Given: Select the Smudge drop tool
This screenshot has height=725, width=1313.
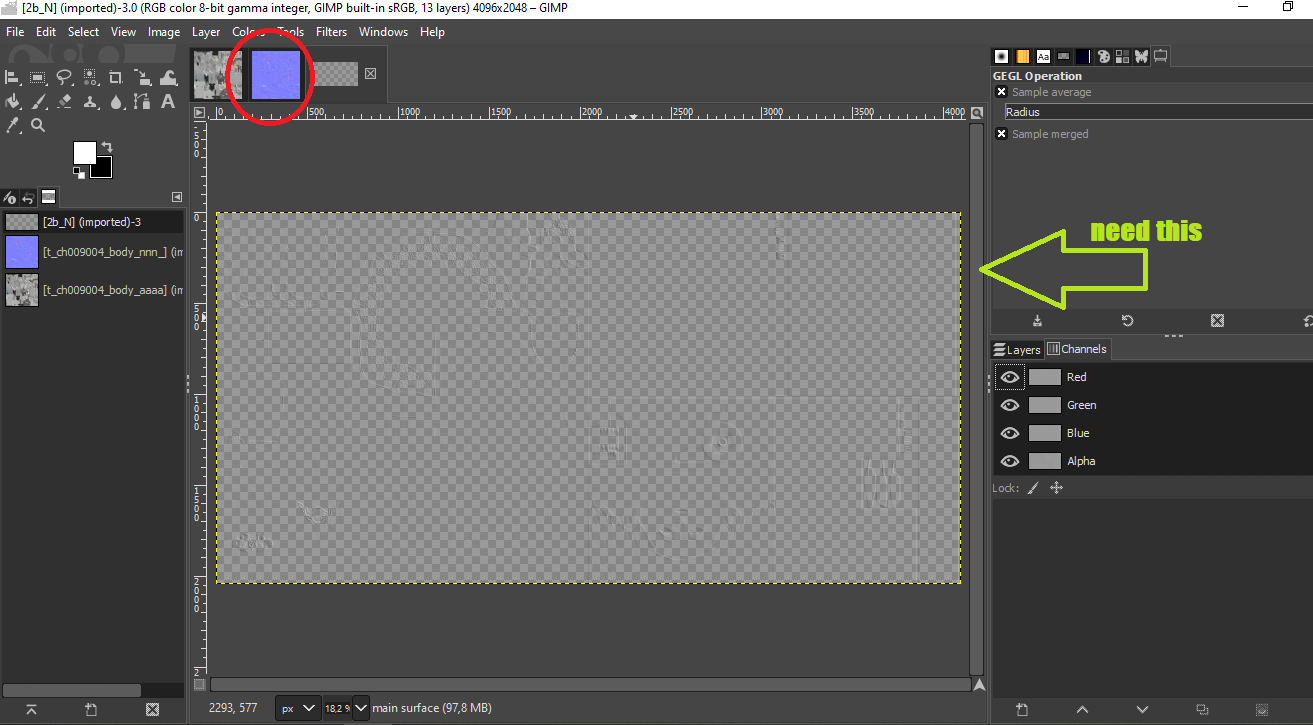Looking at the screenshot, I should pyautogui.click(x=116, y=101).
